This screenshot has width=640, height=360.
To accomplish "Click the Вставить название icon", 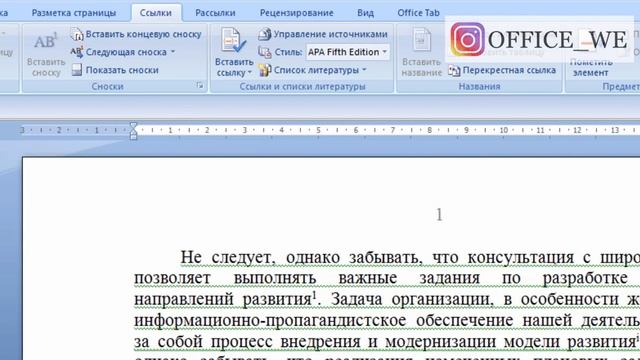I will tap(421, 40).
